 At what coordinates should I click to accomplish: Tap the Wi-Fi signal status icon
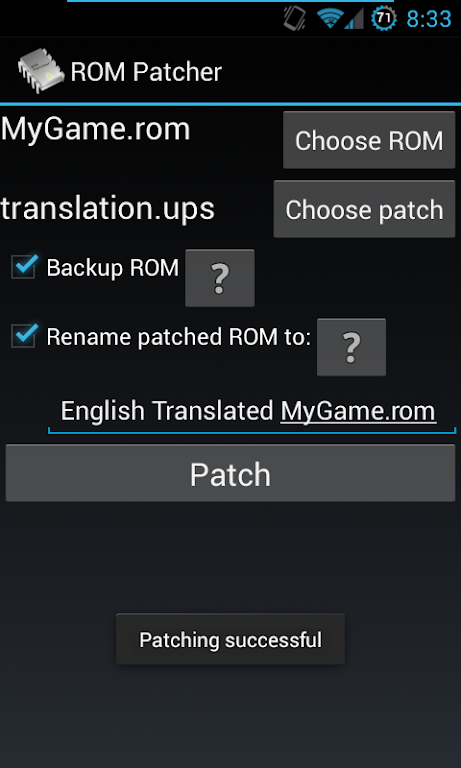tap(330, 19)
